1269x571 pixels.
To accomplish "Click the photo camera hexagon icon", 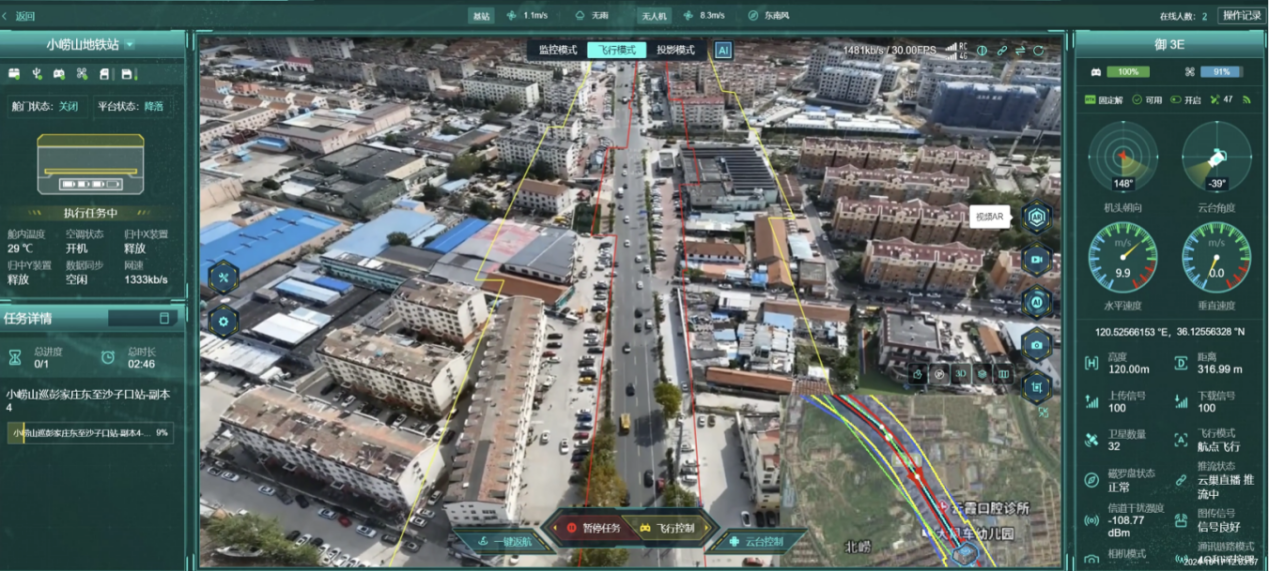I will pyautogui.click(x=1037, y=343).
